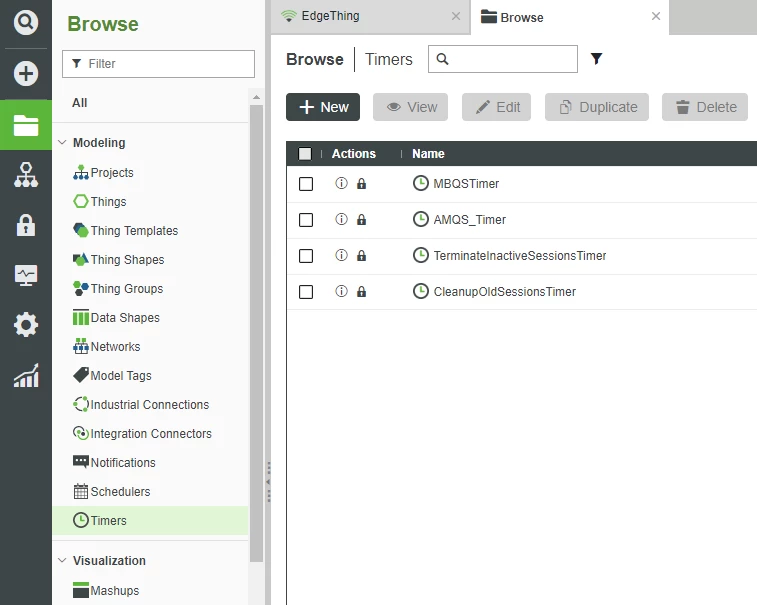Check the AMQS_Timer row checkbox
The height and width of the screenshot is (605, 757).
click(306, 220)
